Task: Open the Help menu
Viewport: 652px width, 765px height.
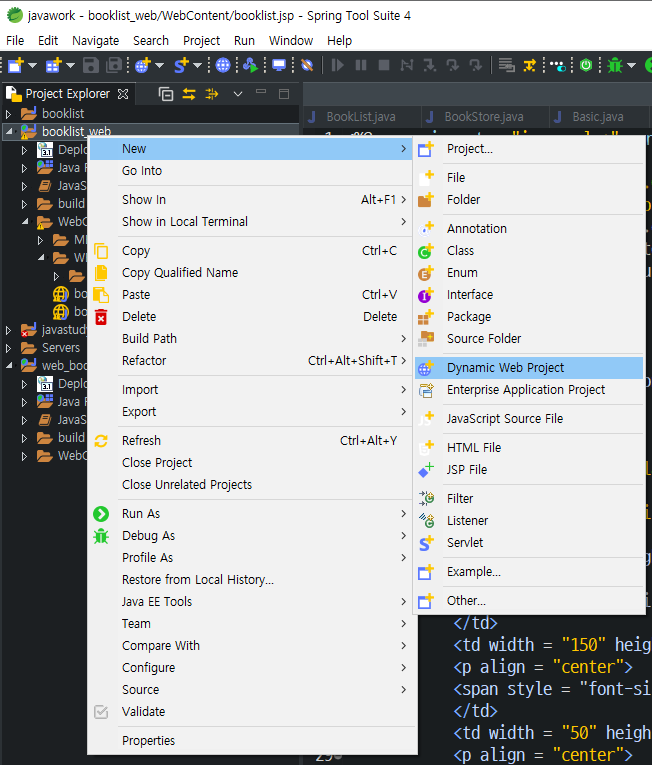Action: coord(340,40)
